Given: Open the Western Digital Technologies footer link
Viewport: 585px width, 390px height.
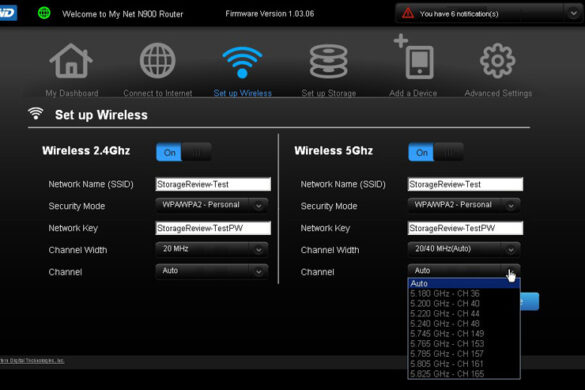Looking at the screenshot, I should pos(32,361).
